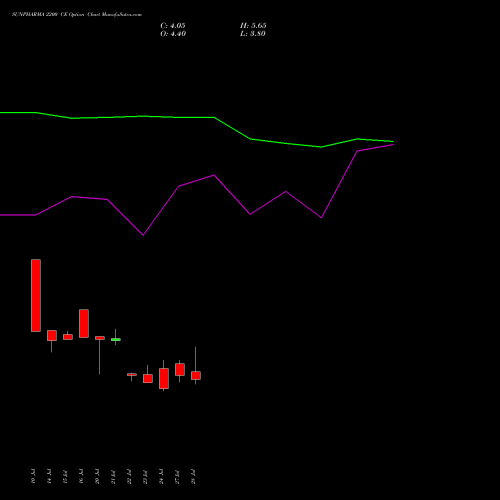Click the chart title starting with SUNPHARMA

77,15
